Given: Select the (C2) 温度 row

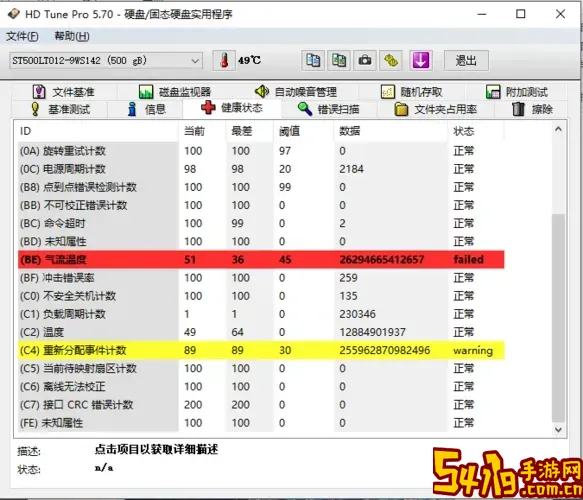Looking at the screenshot, I should (261, 332).
